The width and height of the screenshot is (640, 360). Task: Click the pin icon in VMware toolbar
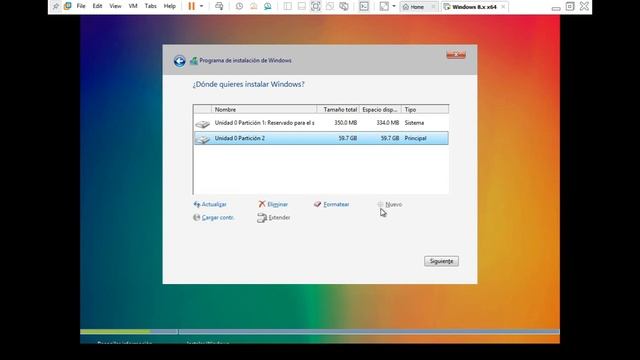coord(56,6)
